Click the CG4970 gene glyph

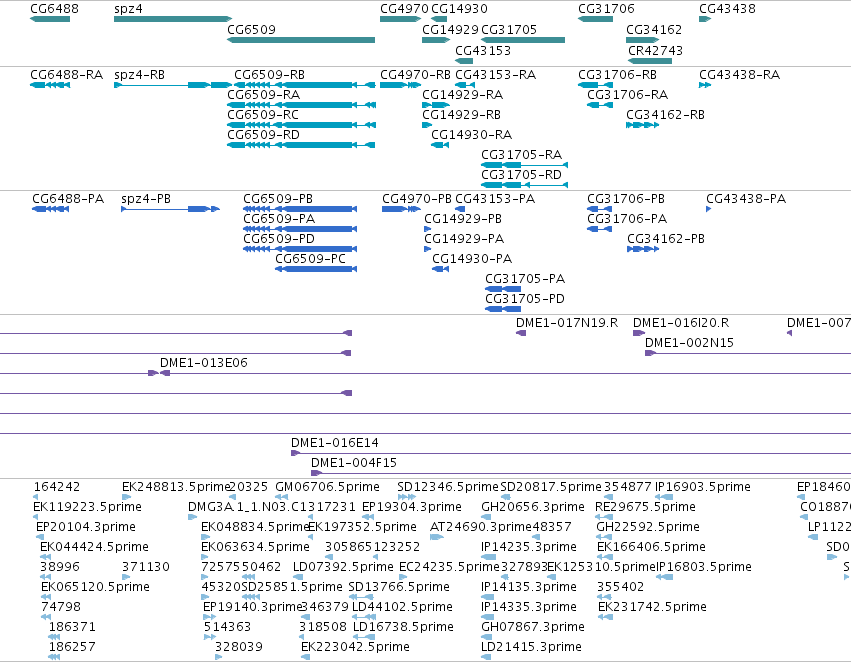coord(401,19)
